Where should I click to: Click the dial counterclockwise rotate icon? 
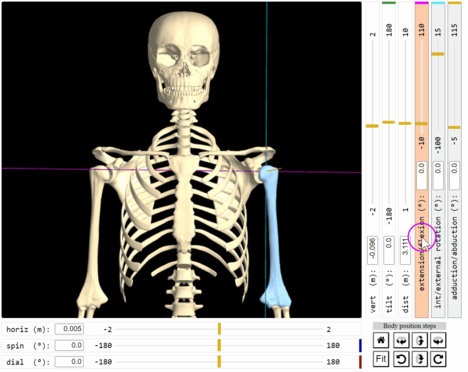pos(401,359)
